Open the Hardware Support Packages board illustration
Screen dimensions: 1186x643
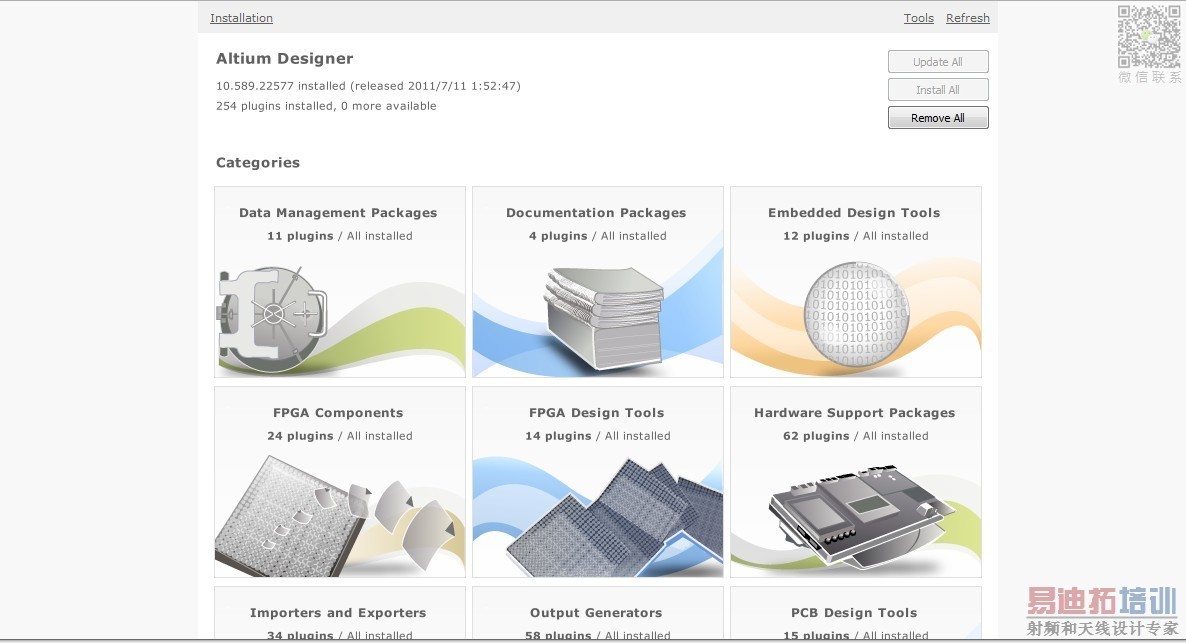click(x=862, y=516)
